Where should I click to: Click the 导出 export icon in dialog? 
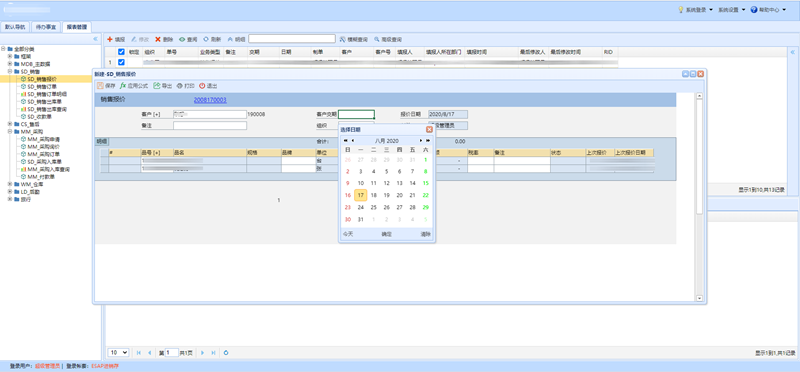pyautogui.click(x=157, y=86)
